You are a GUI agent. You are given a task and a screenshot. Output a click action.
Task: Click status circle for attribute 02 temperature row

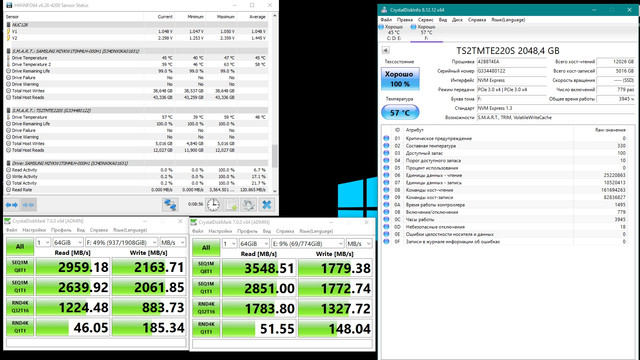pyautogui.click(x=386, y=146)
